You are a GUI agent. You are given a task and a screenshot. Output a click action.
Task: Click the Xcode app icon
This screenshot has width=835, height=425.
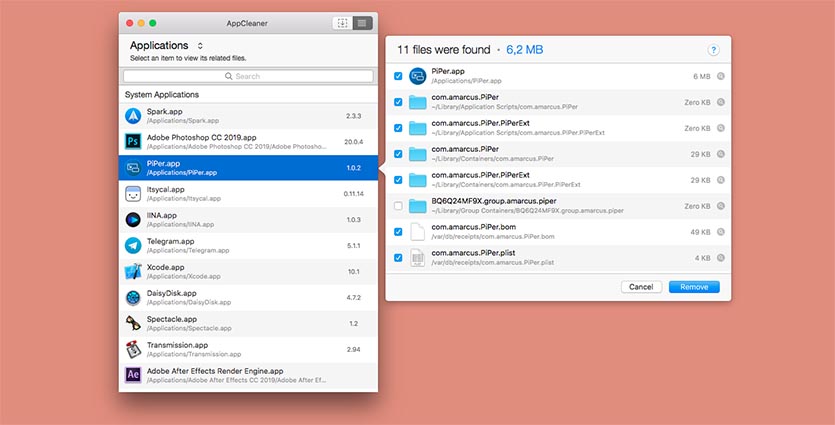[x=133, y=272]
